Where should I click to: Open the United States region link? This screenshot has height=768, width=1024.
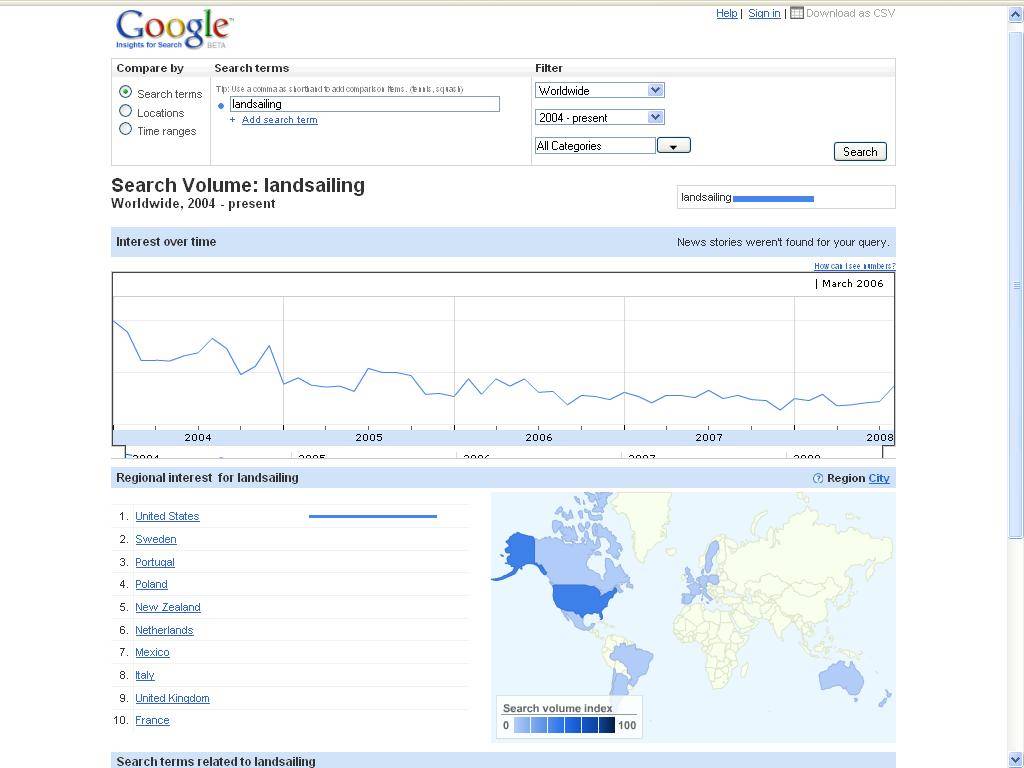point(167,516)
